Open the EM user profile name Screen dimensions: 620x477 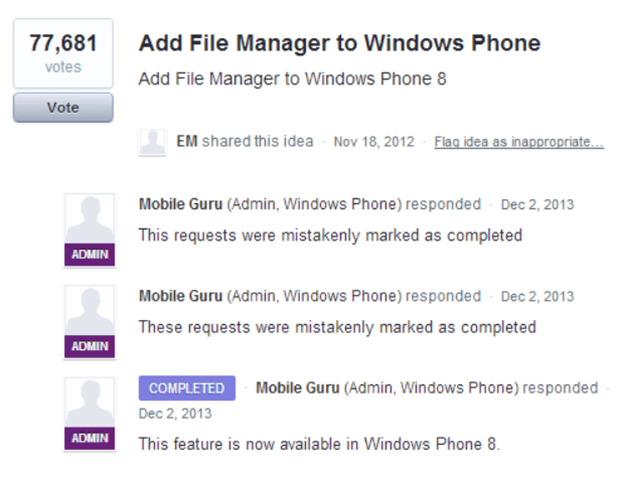[187, 141]
